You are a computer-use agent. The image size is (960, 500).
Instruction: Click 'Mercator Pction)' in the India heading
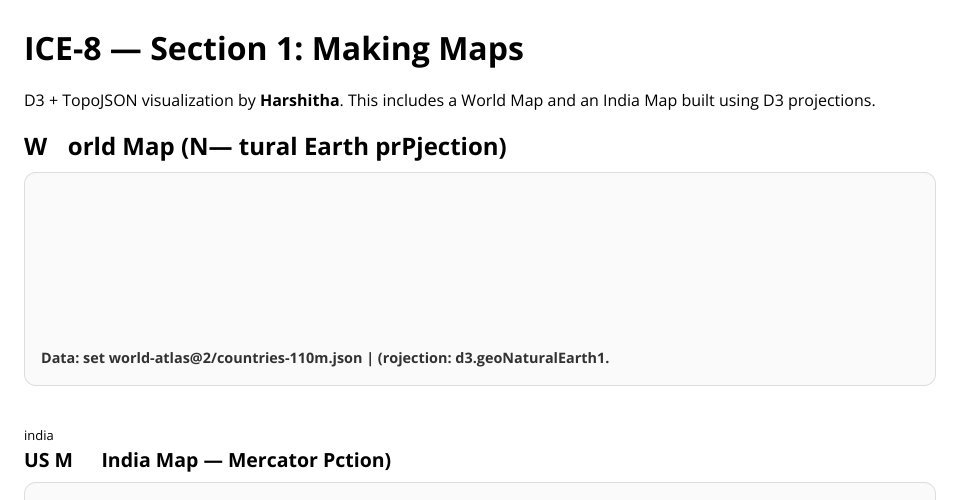[x=309, y=460]
